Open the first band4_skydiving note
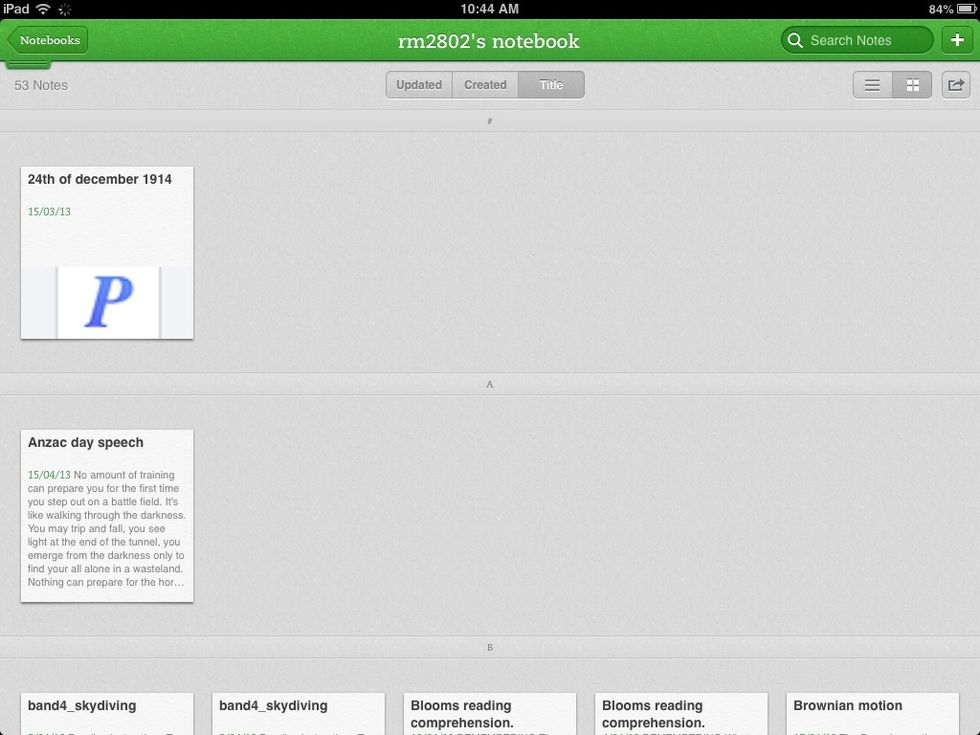Image resolution: width=980 pixels, height=735 pixels. pos(107,712)
